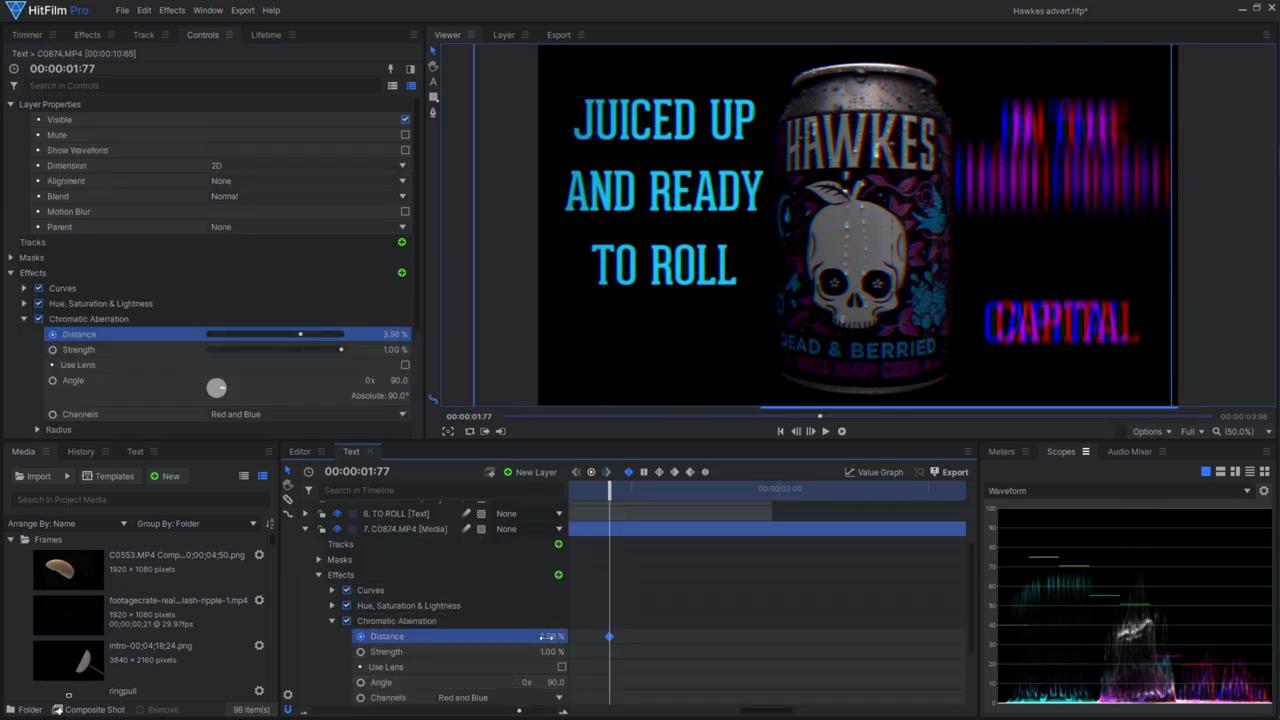The width and height of the screenshot is (1280, 720).
Task: Open the Dimension 2D dropdown
Action: pyautogui.click(x=308, y=166)
